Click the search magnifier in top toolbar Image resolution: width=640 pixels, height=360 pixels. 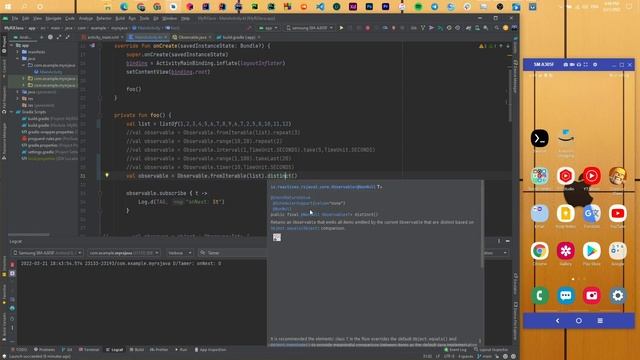(x=496, y=28)
